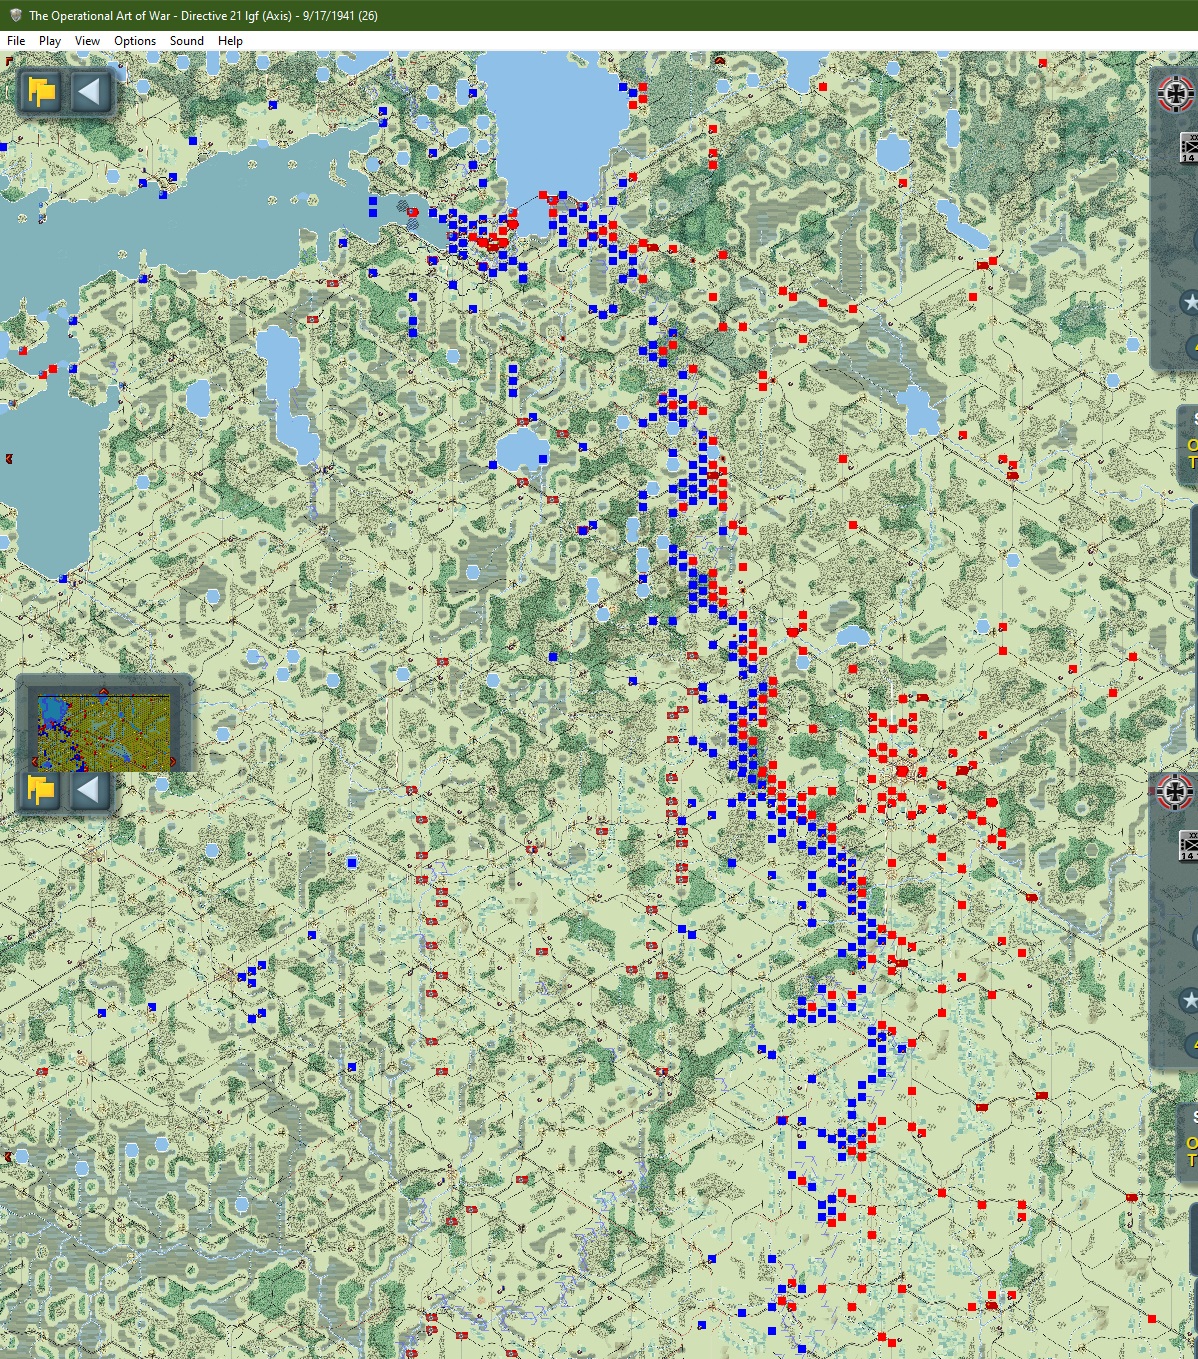The width and height of the screenshot is (1198, 1359).
Task: Select the unit counter icon in the lower right panel
Action: click(1189, 846)
